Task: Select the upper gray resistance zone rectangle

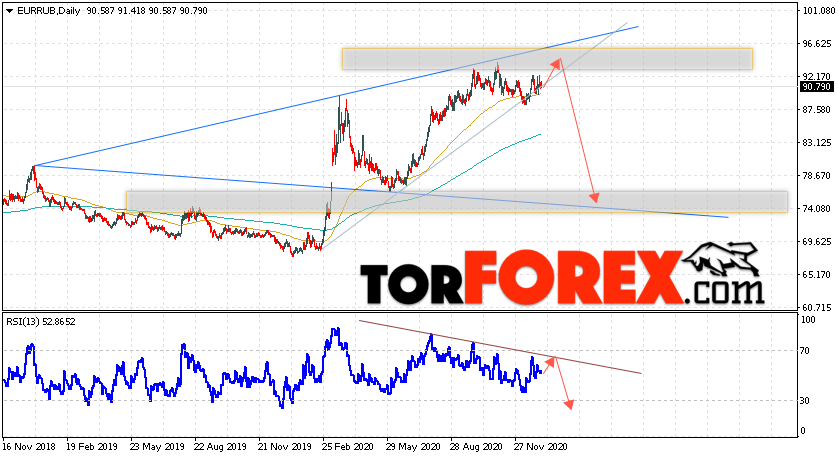Action: pyautogui.click(x=547, y=59)
